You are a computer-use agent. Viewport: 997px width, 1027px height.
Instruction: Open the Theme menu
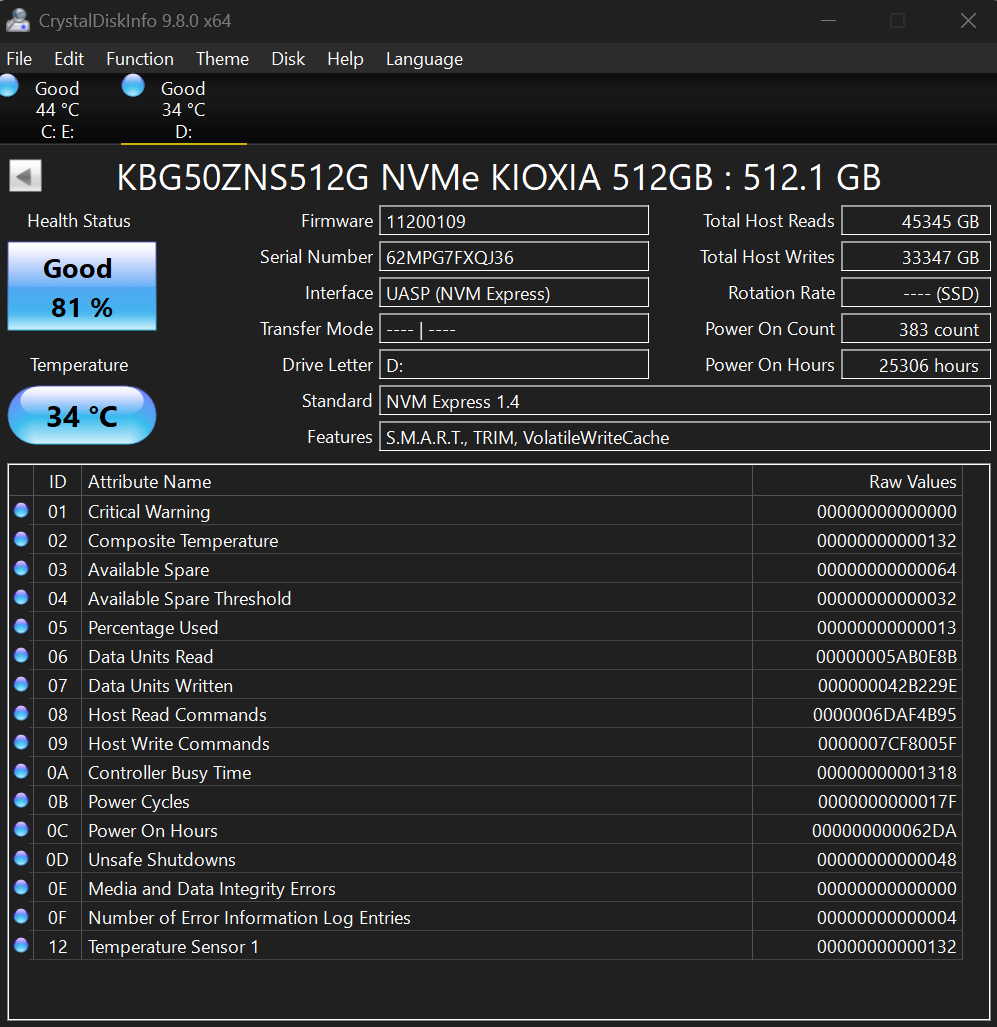coord(222,59)
